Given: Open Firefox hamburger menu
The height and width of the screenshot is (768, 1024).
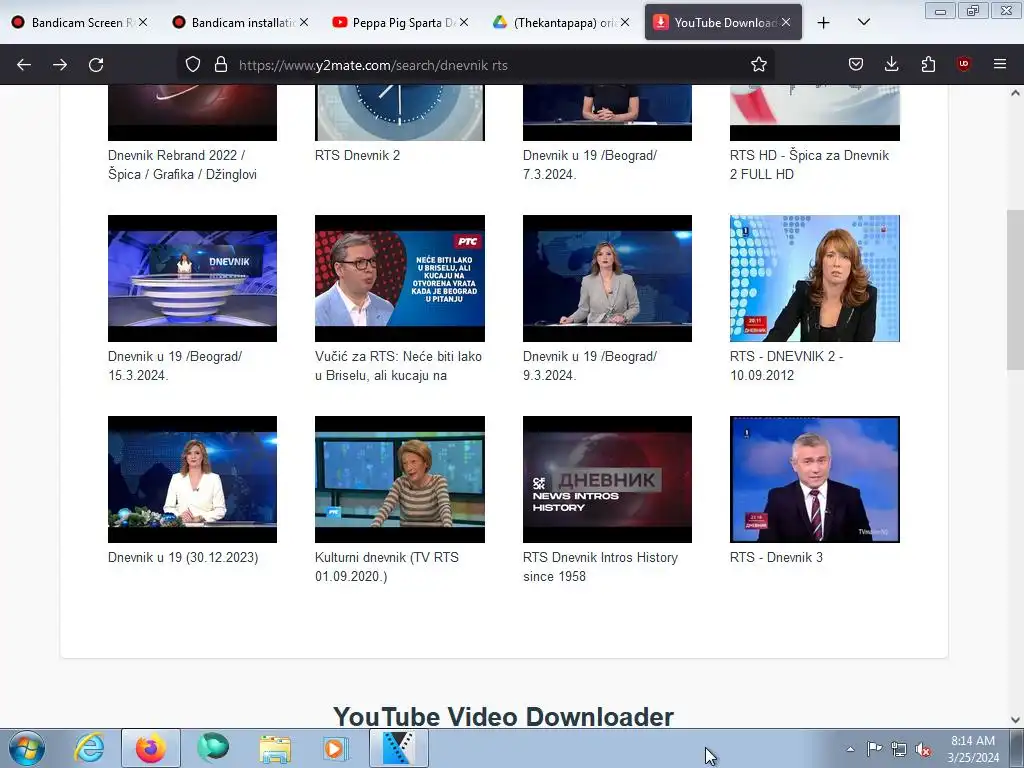Looking at the screenshot, I should click(1000, 65).
